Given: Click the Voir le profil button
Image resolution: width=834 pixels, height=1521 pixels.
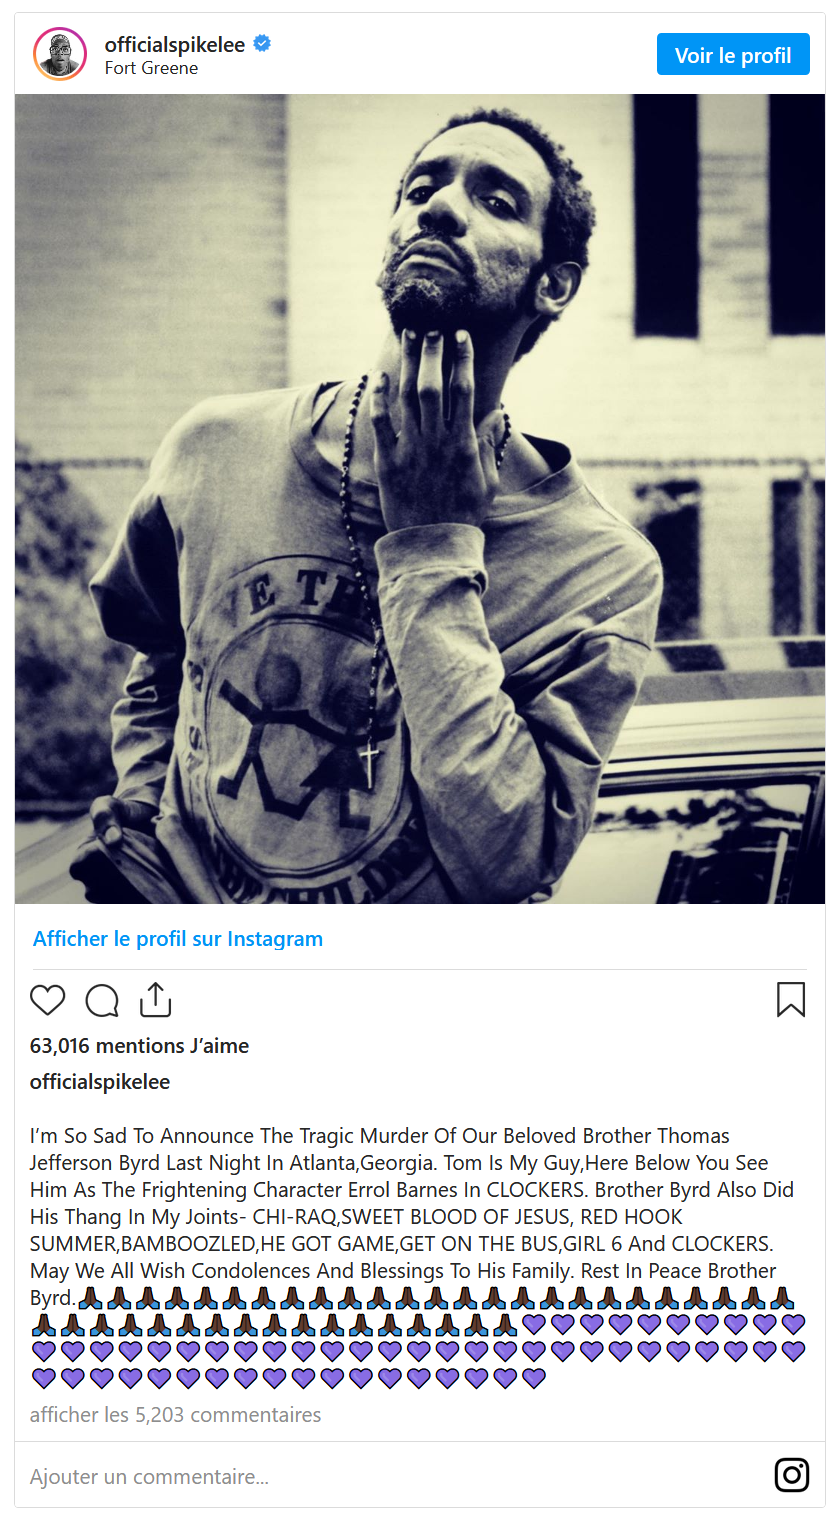Looking at the screenshot, I should click(733, 55).
